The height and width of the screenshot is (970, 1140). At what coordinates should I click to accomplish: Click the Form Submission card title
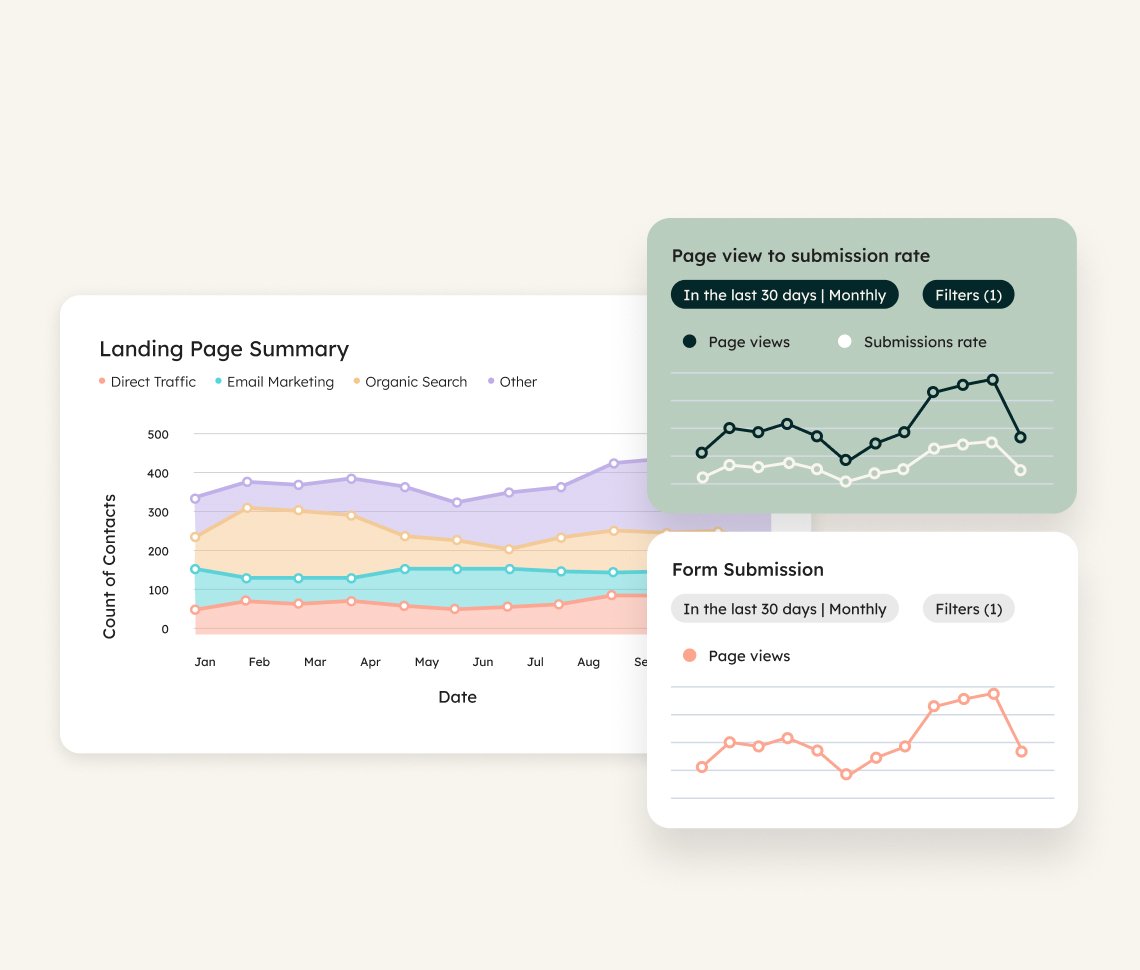pyautogui.click(x=748, y=570)
